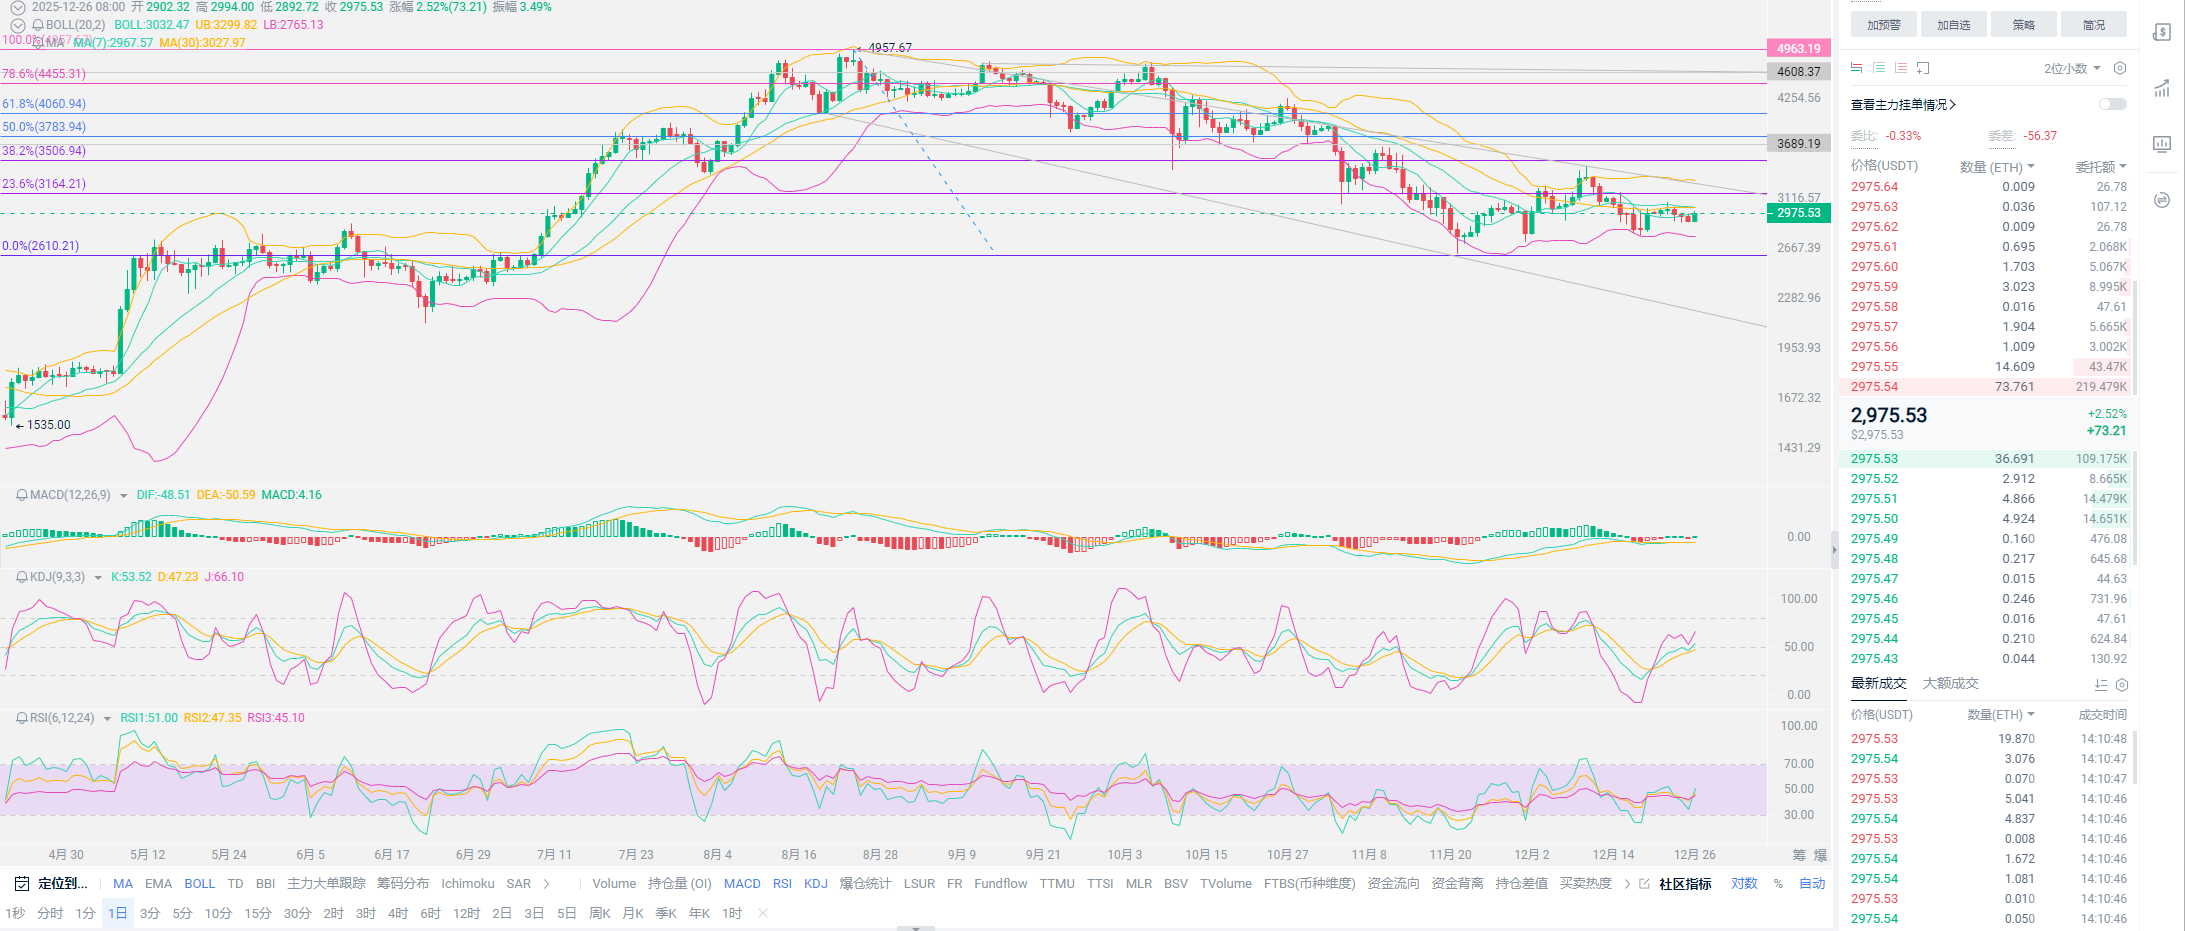This screenshot has width=2185, height=931.
Task: Toggle the BOLL overlay indicator
Action: (x=199, y=884)
